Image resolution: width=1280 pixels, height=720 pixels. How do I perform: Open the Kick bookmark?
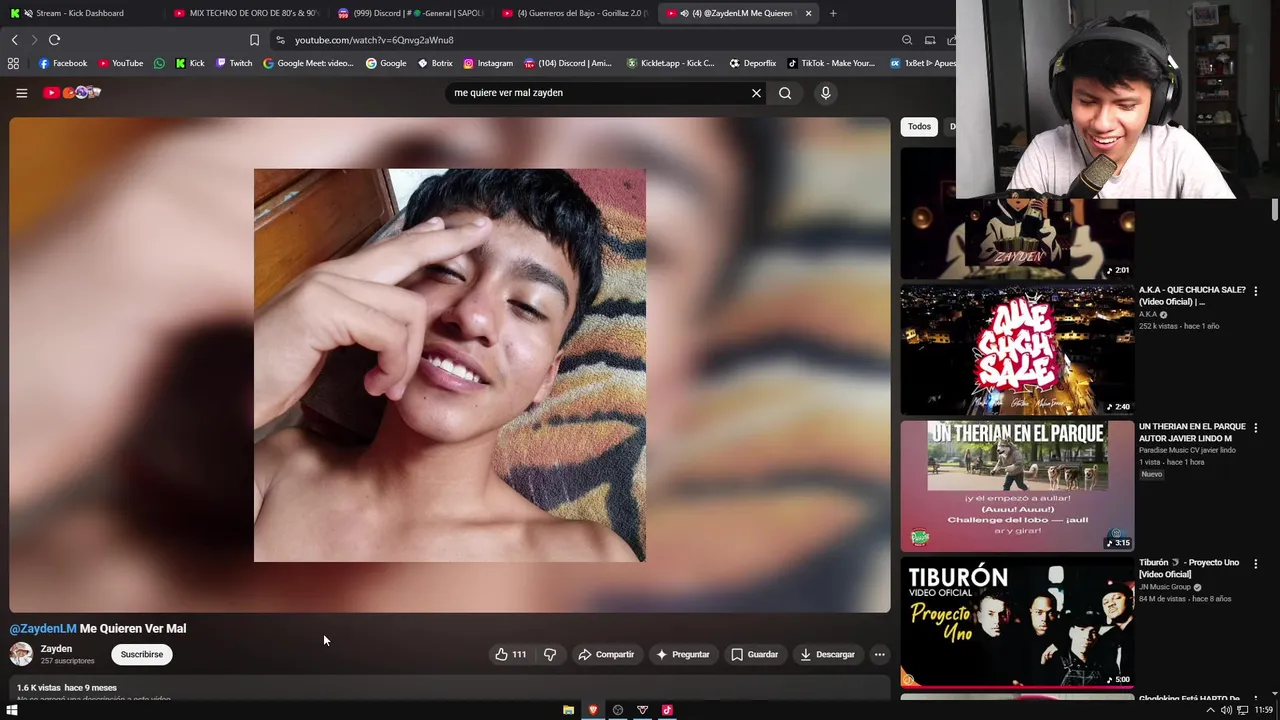point(190,63)
